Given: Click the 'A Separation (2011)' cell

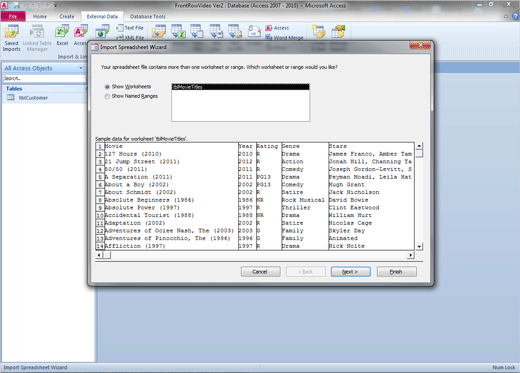Looking at the screenshot, I should pos(171,177).
